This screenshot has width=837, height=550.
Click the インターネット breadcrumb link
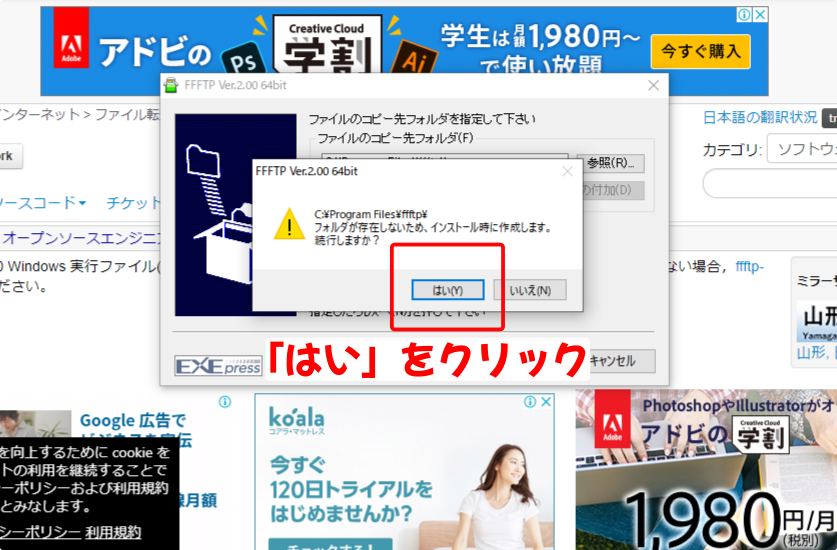pyautogui.click(x=40, y=114)
